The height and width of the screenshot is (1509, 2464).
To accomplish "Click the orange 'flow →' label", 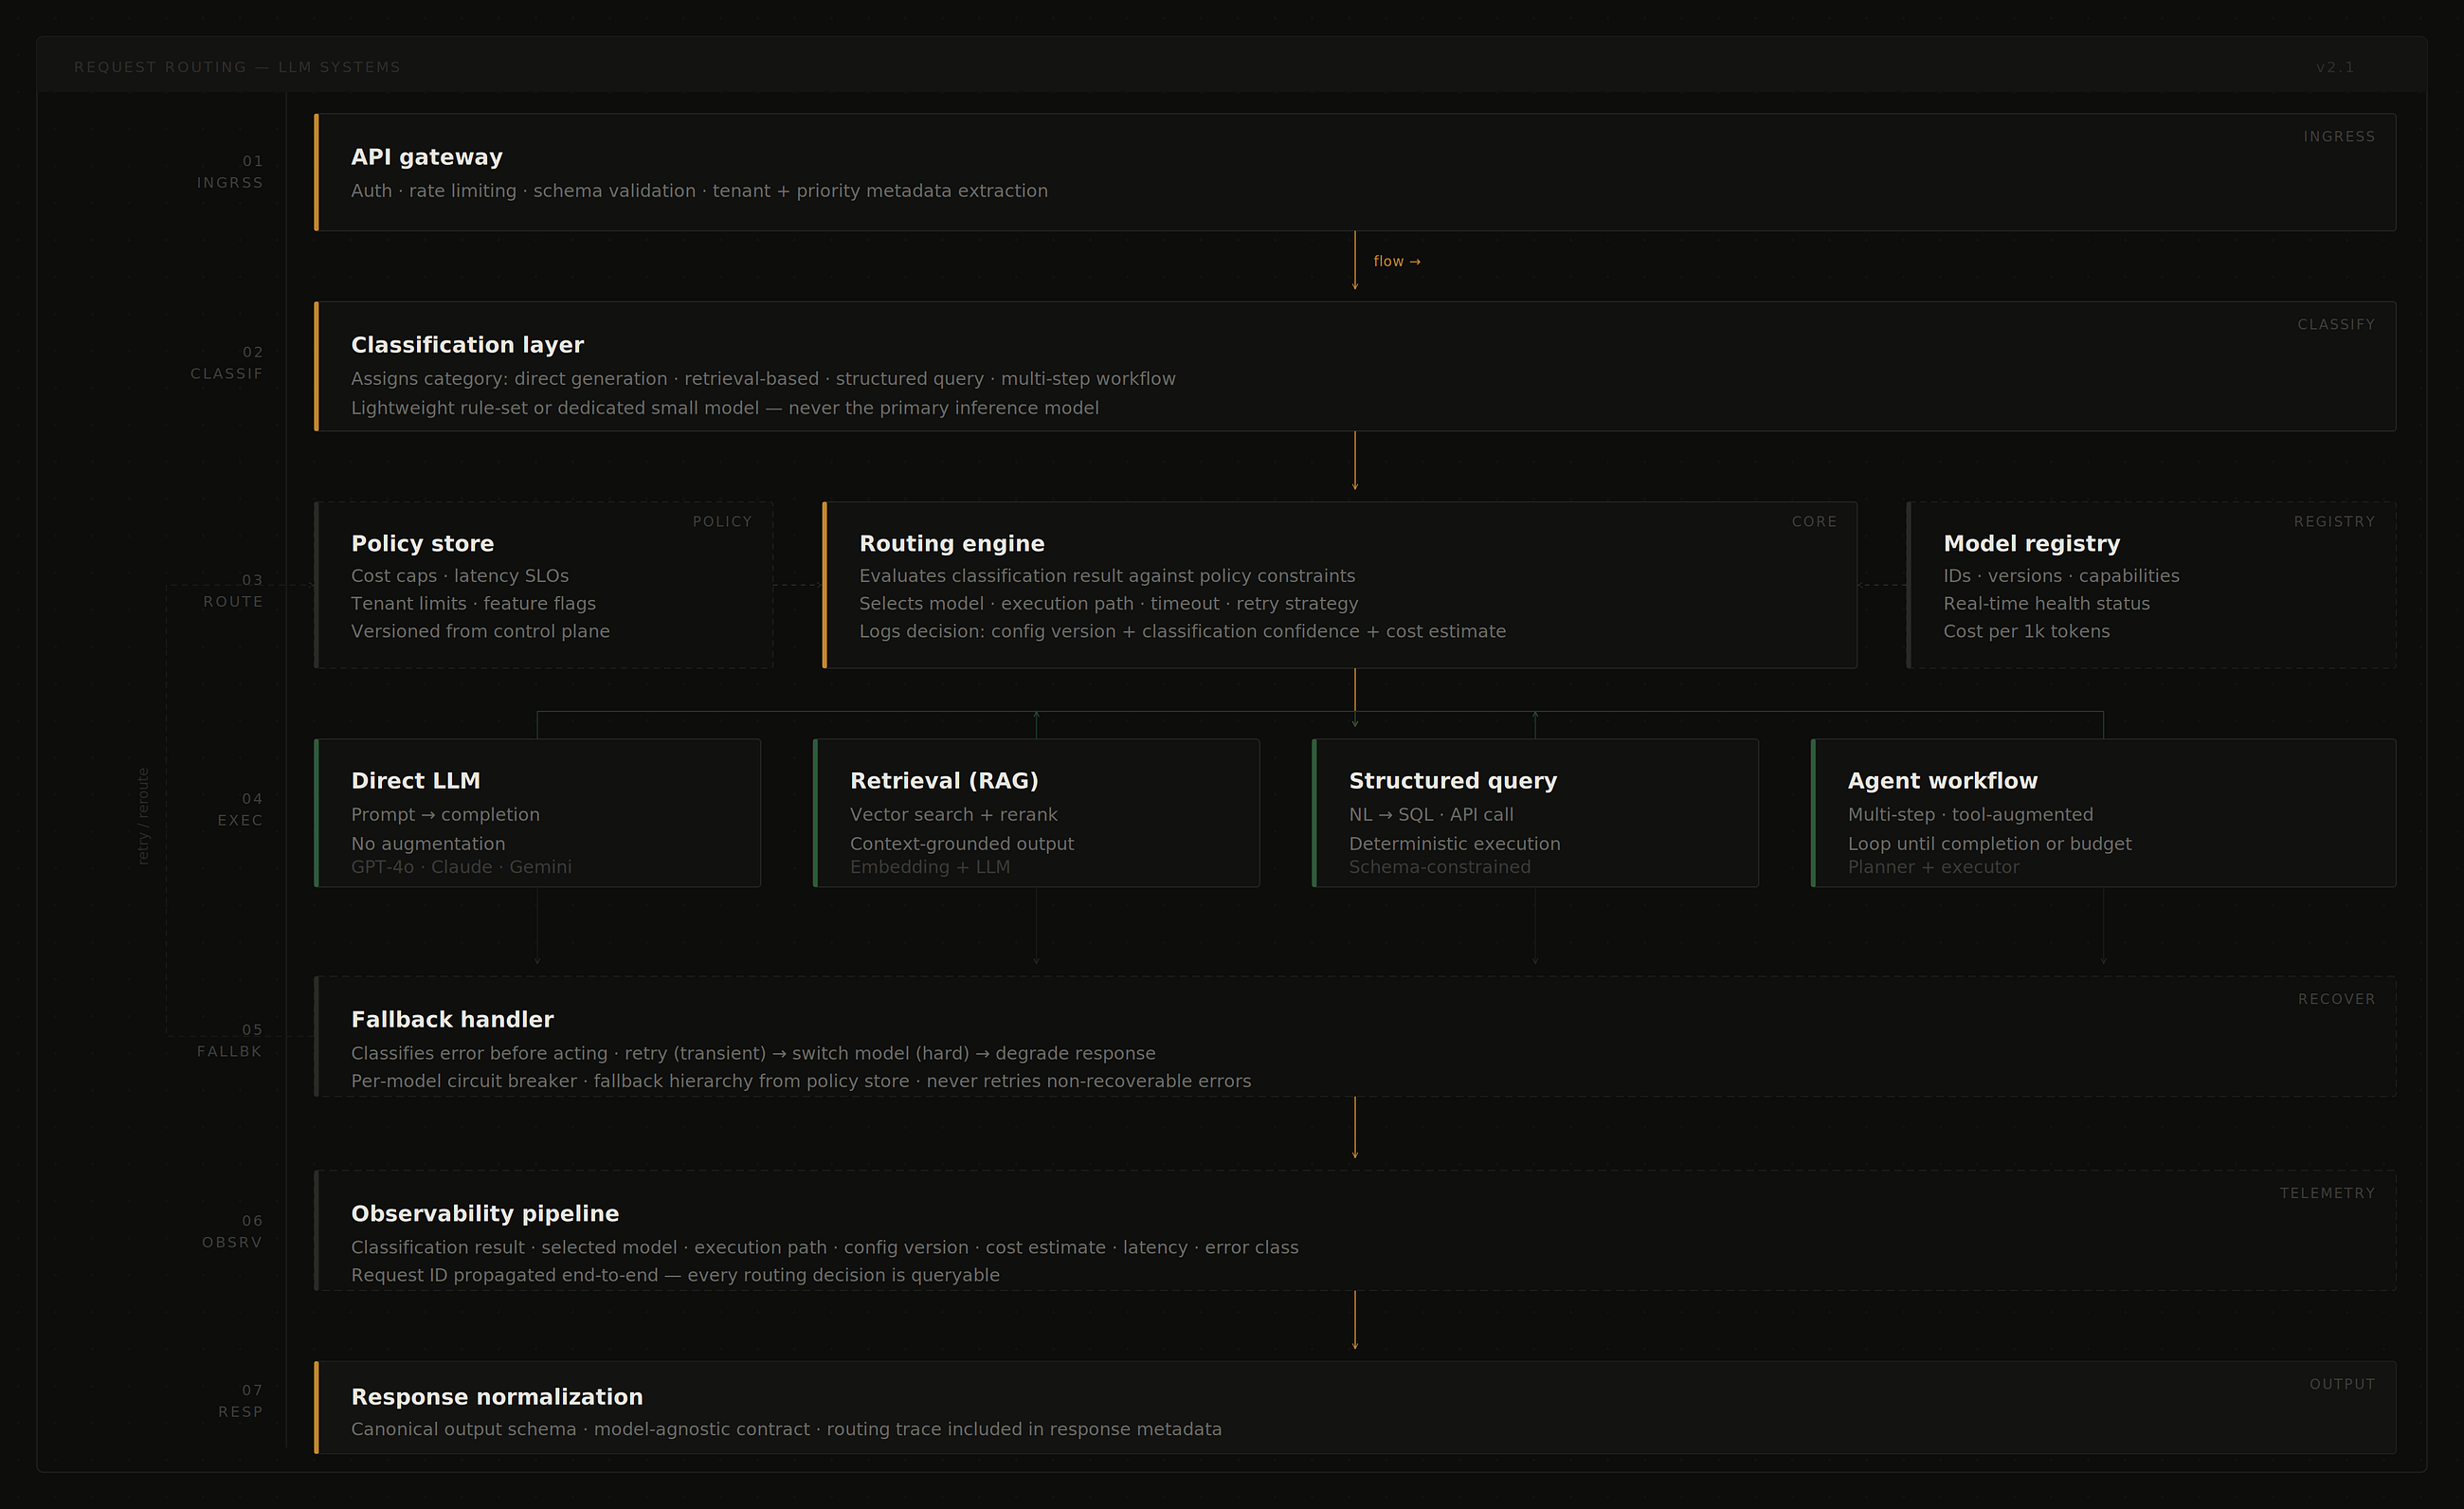I will pyautogui.click(x=1396, y=261).
